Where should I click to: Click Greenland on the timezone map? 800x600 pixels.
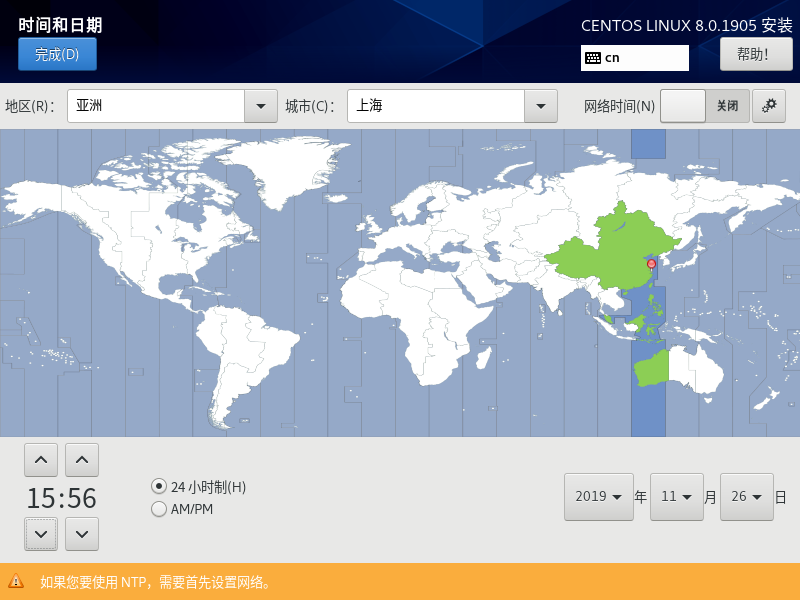[286, 168]
